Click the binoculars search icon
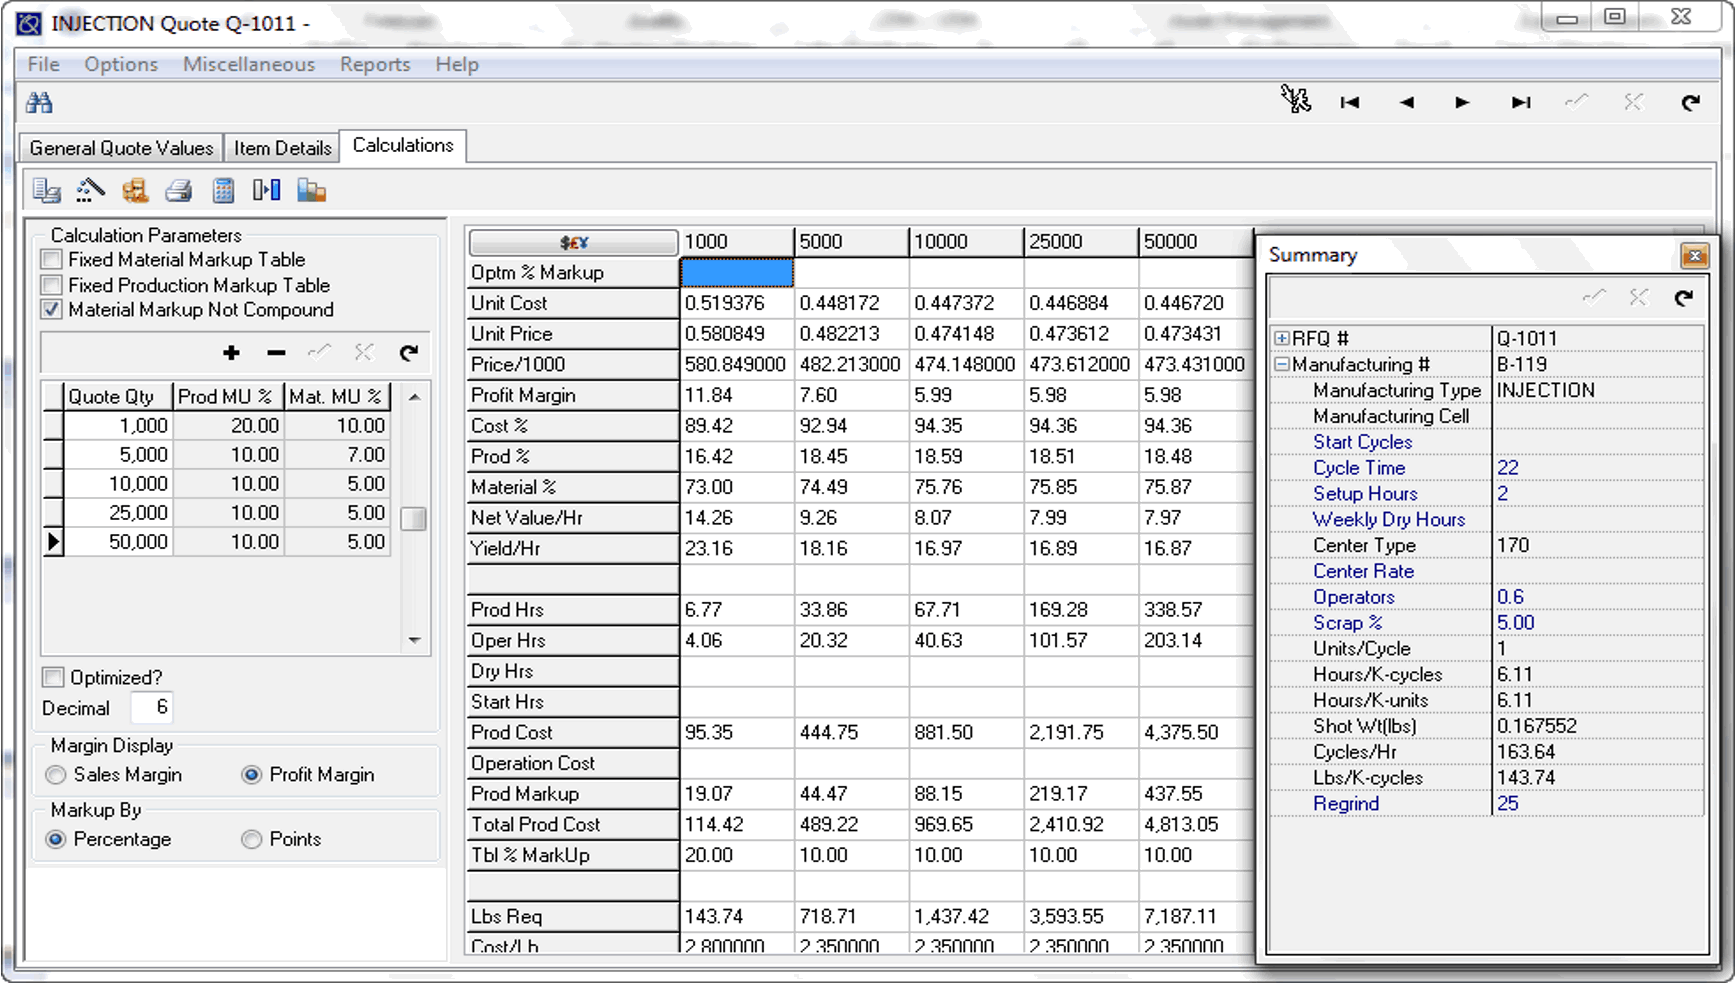 pos(39,102)
